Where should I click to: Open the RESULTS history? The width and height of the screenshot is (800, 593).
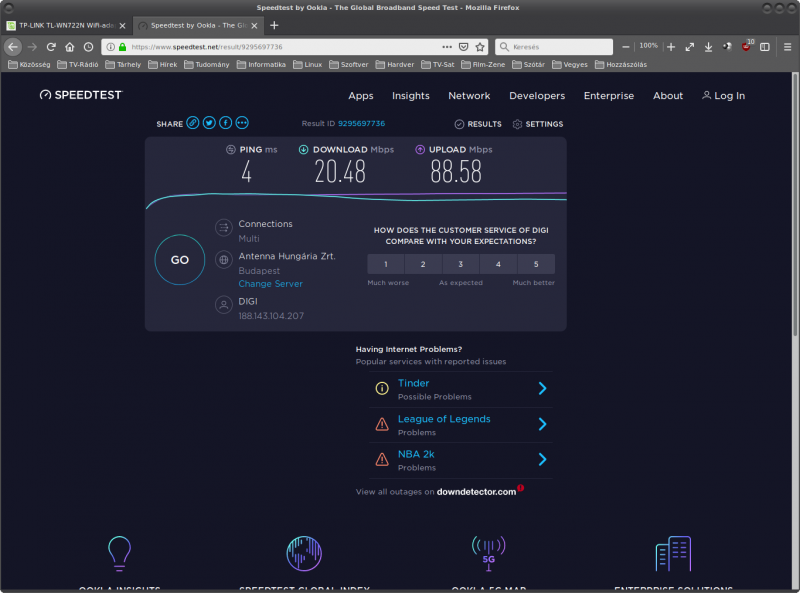(x=478, y=124)
